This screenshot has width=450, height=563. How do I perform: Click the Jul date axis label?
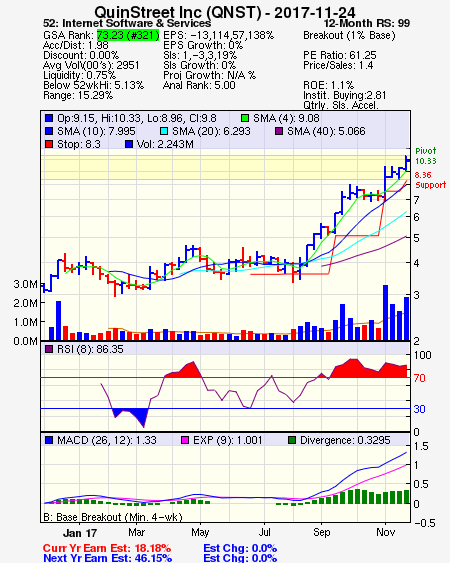[264, 532]
